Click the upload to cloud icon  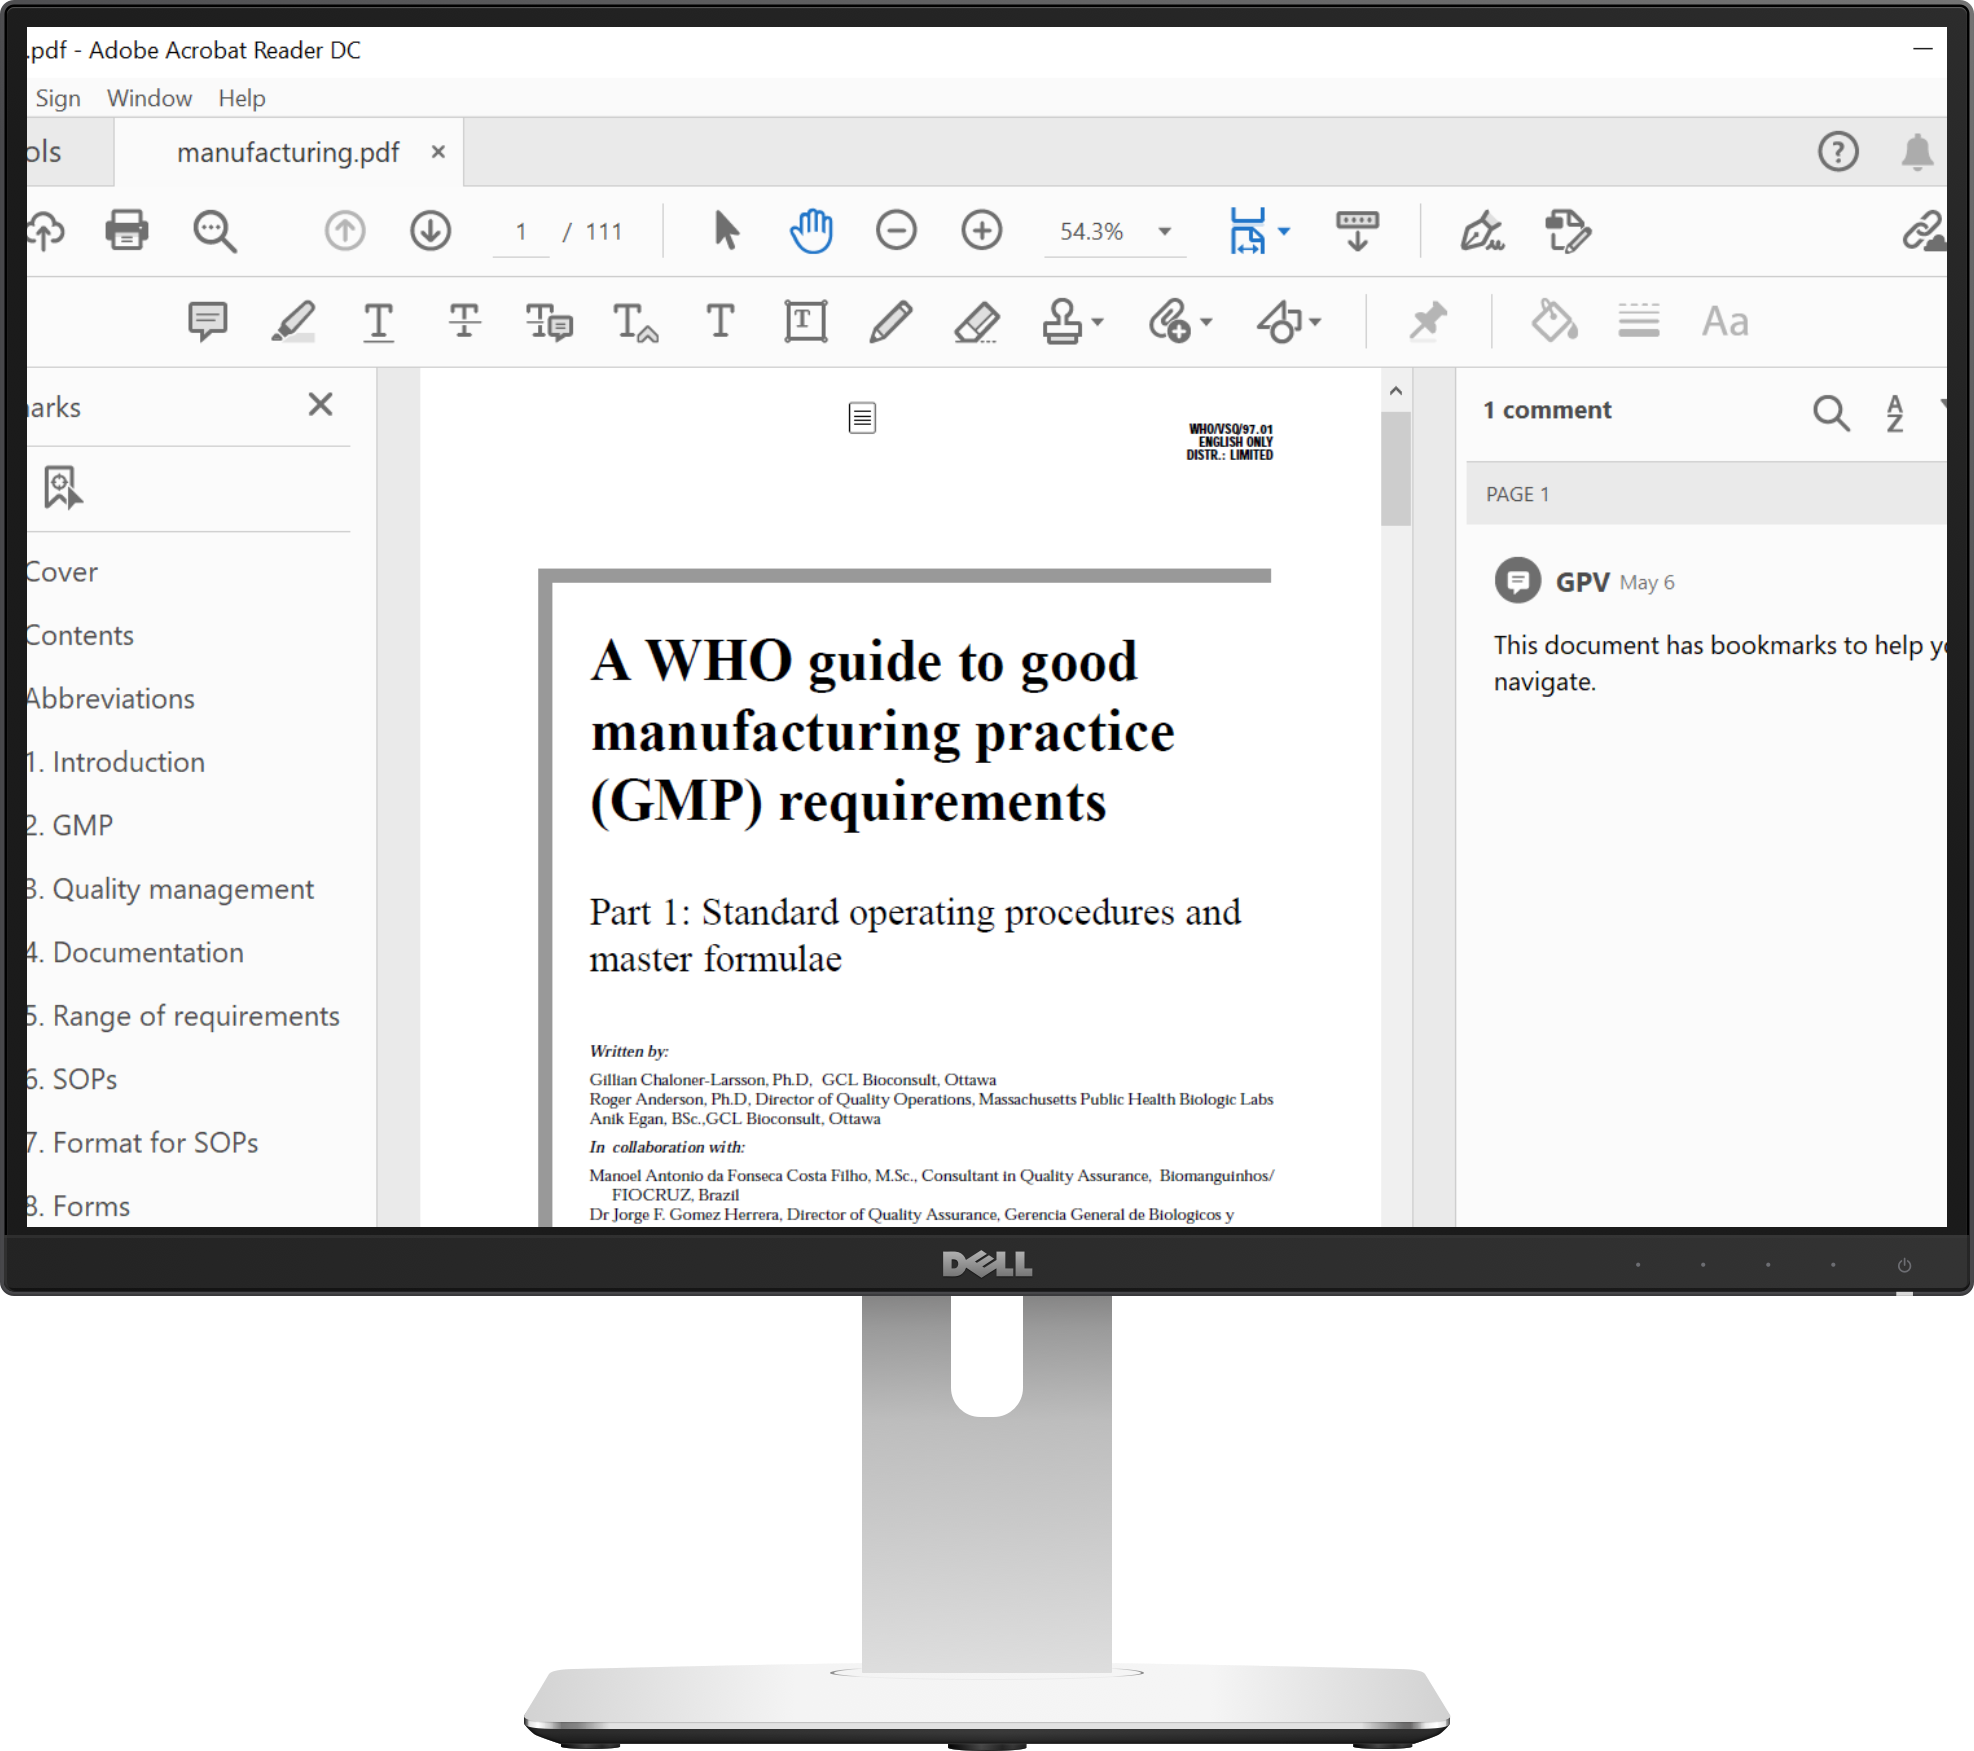coord(46,231)
